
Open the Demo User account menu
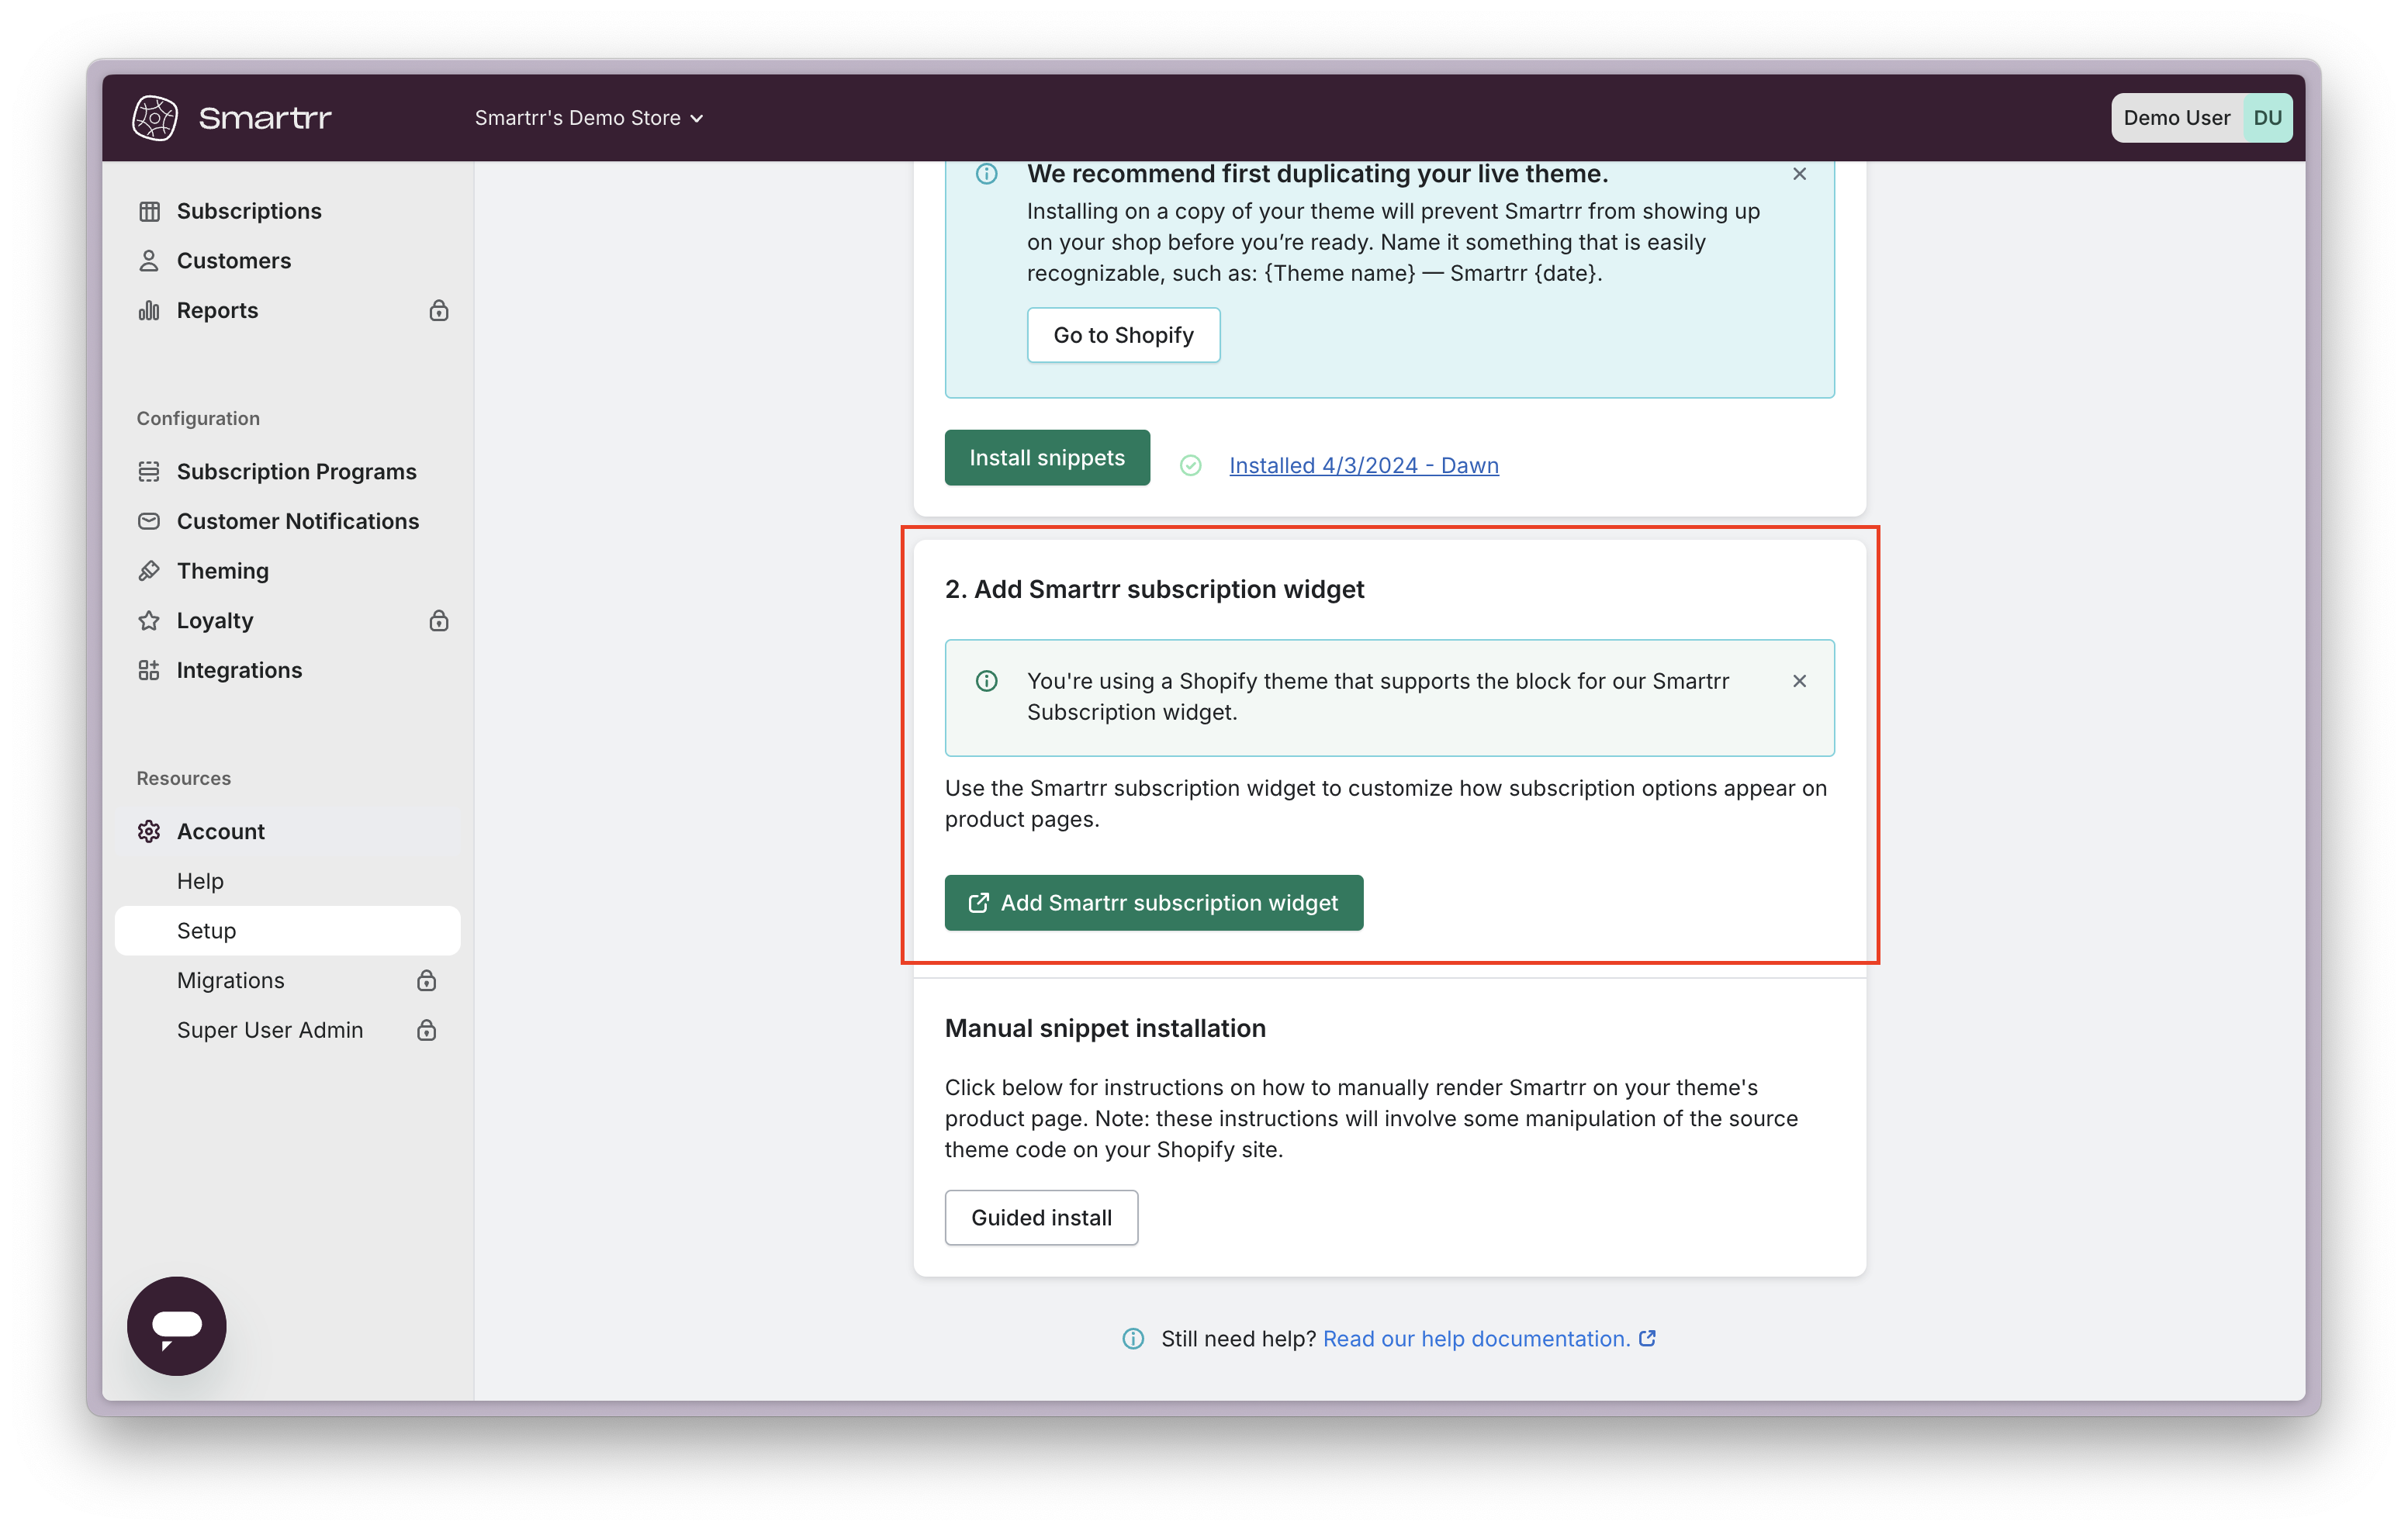tap(2201, 118)
